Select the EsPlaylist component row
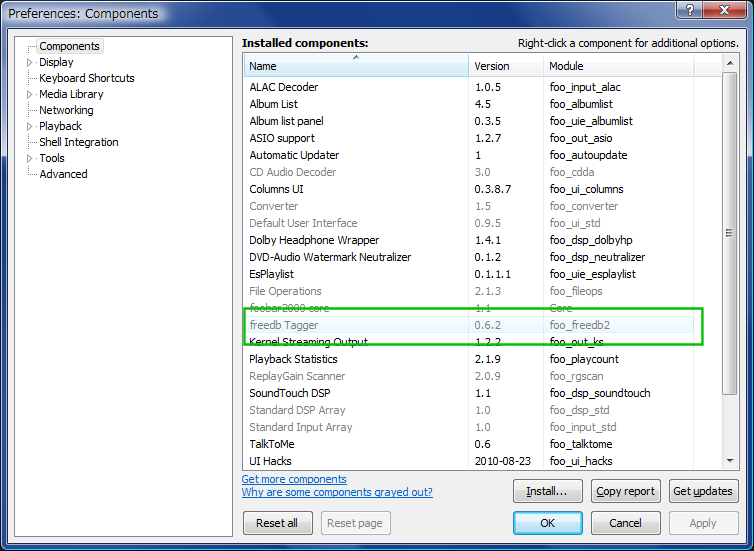This screenshot has width=754, height=551. (x=469, y=274)
